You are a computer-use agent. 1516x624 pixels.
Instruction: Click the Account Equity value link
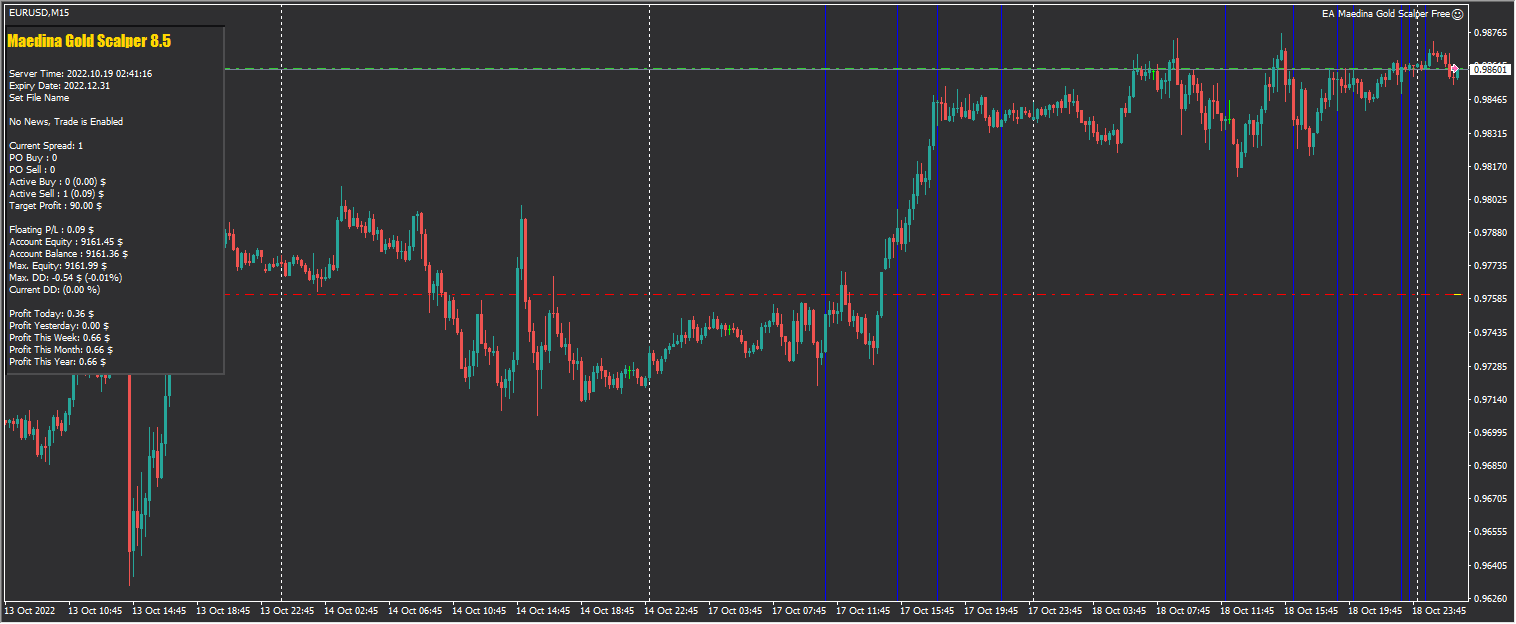[64, 241]
